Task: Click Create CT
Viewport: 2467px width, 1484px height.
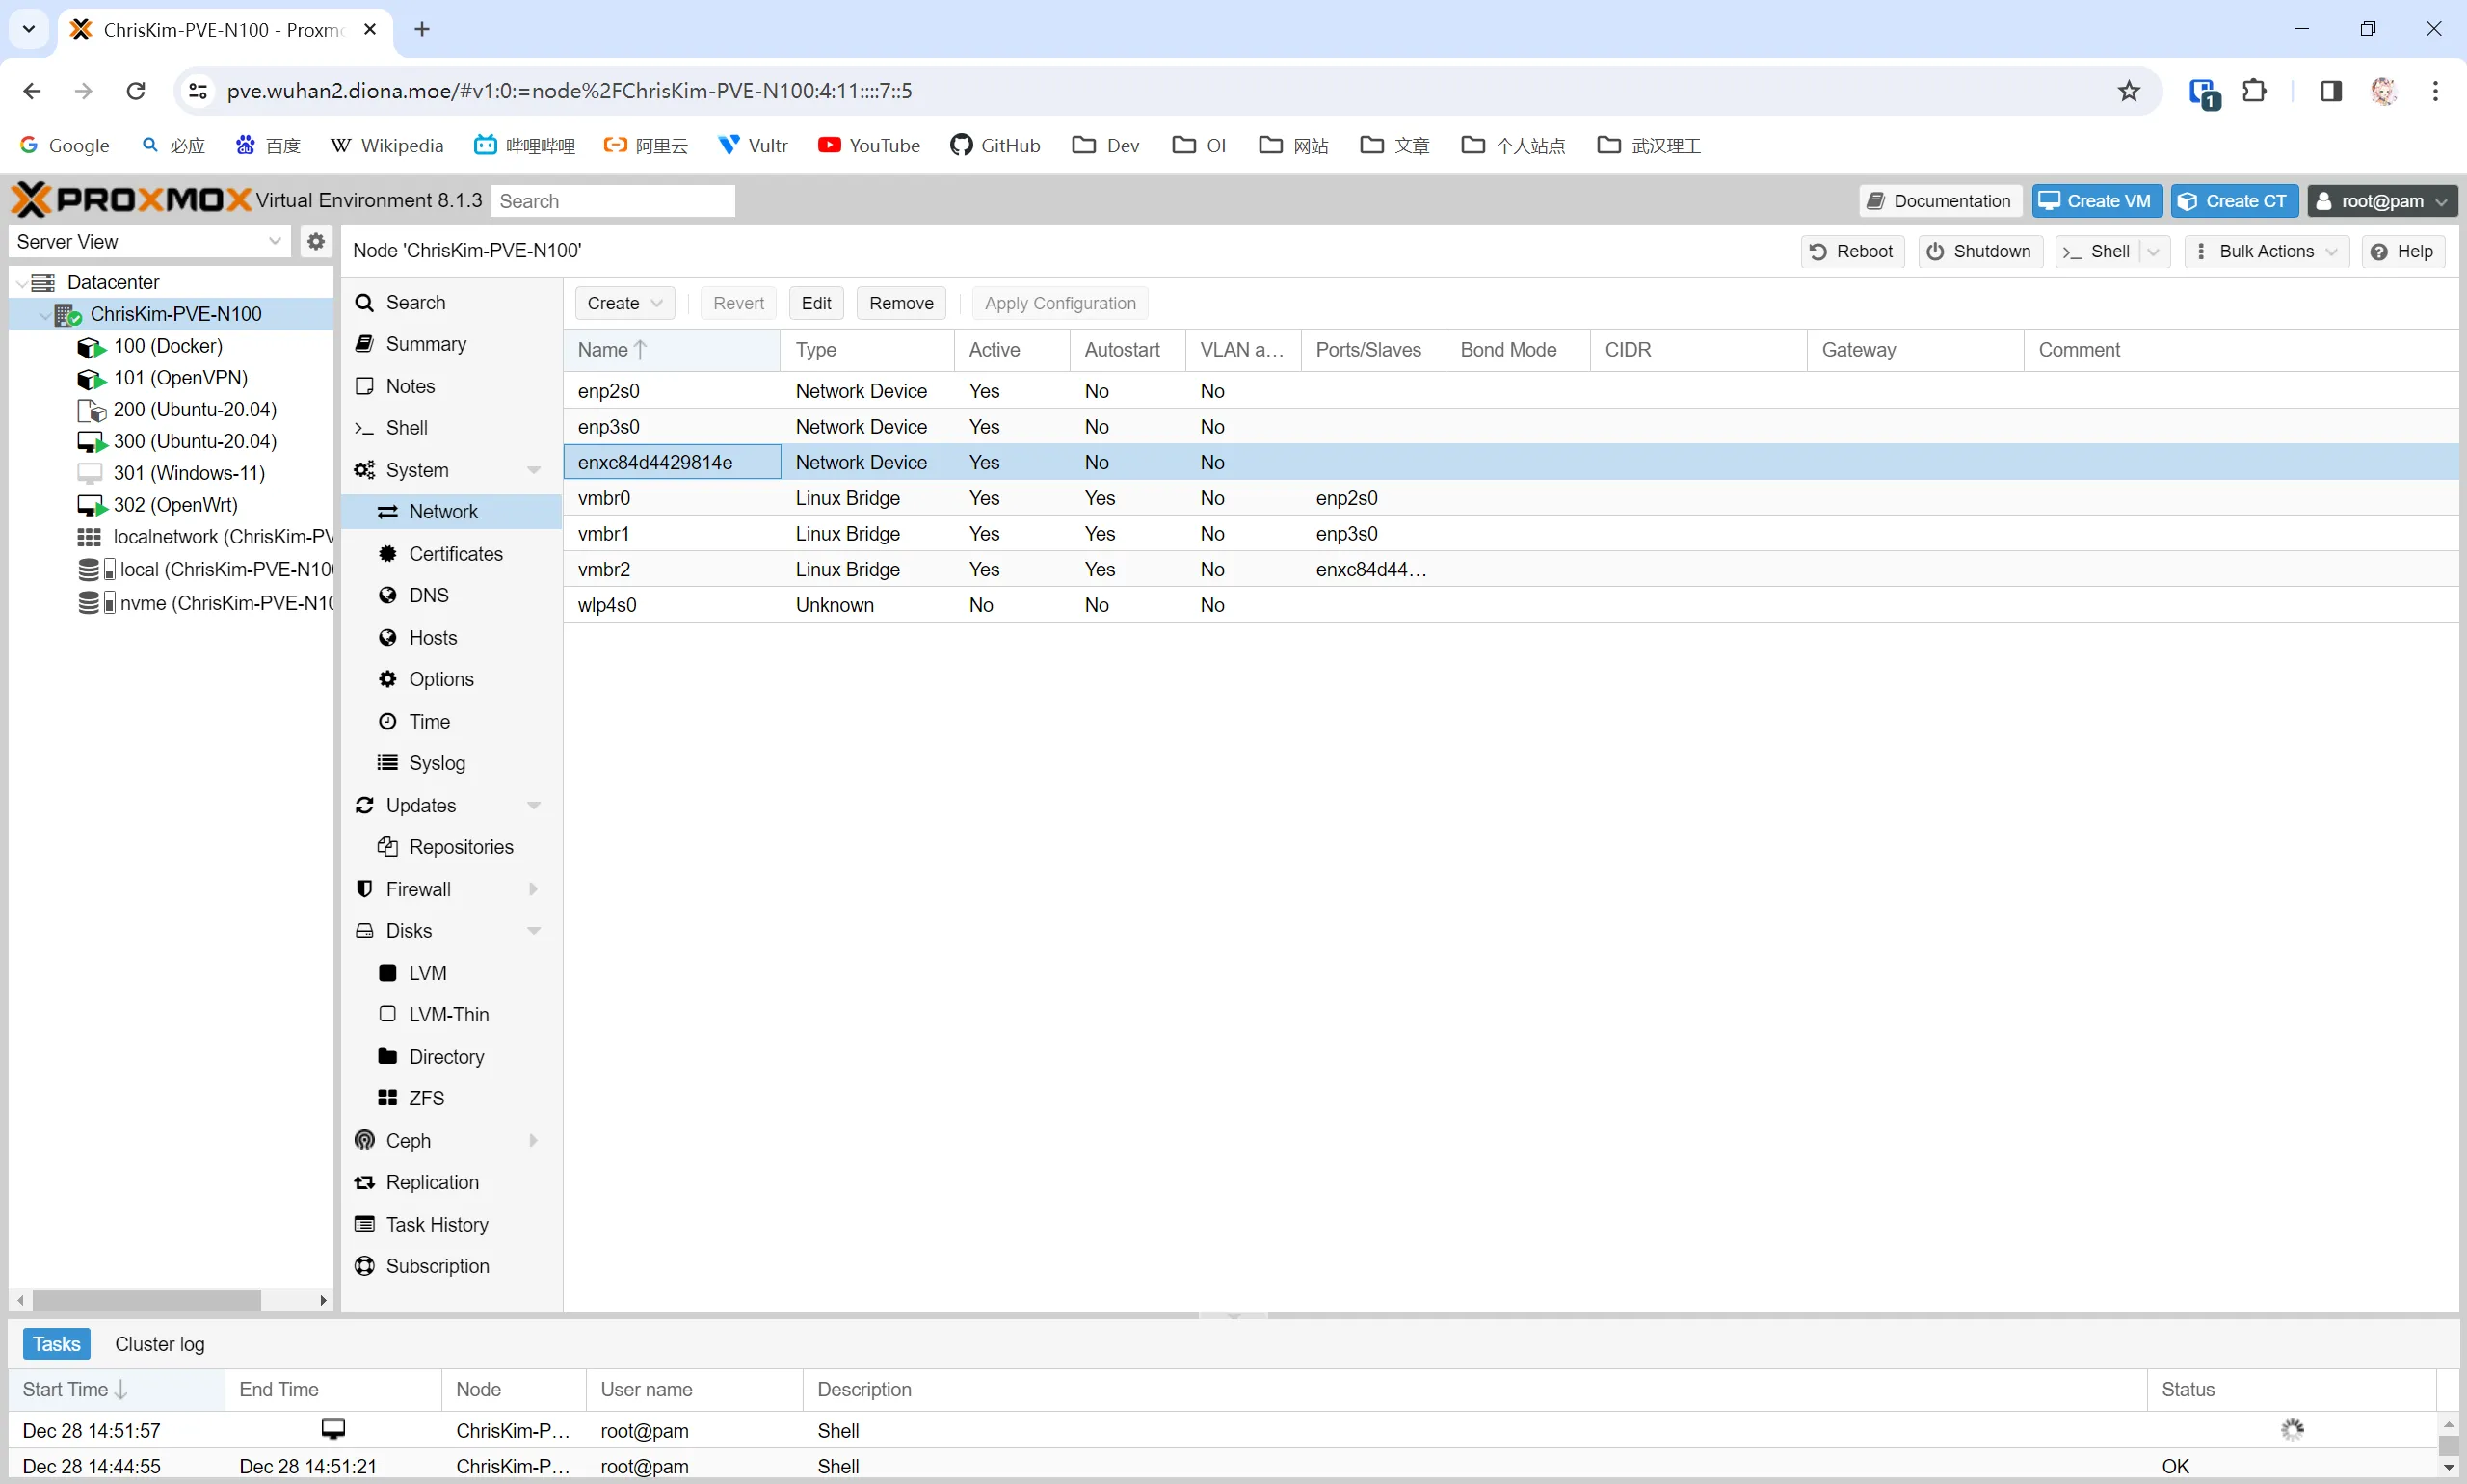Action: [x=2233, y=201]
